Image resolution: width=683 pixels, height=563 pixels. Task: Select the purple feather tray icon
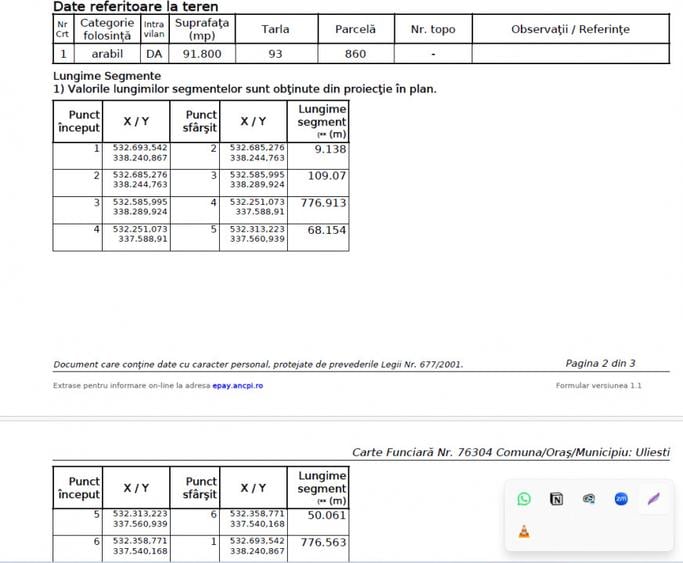(x=653, y=499)
